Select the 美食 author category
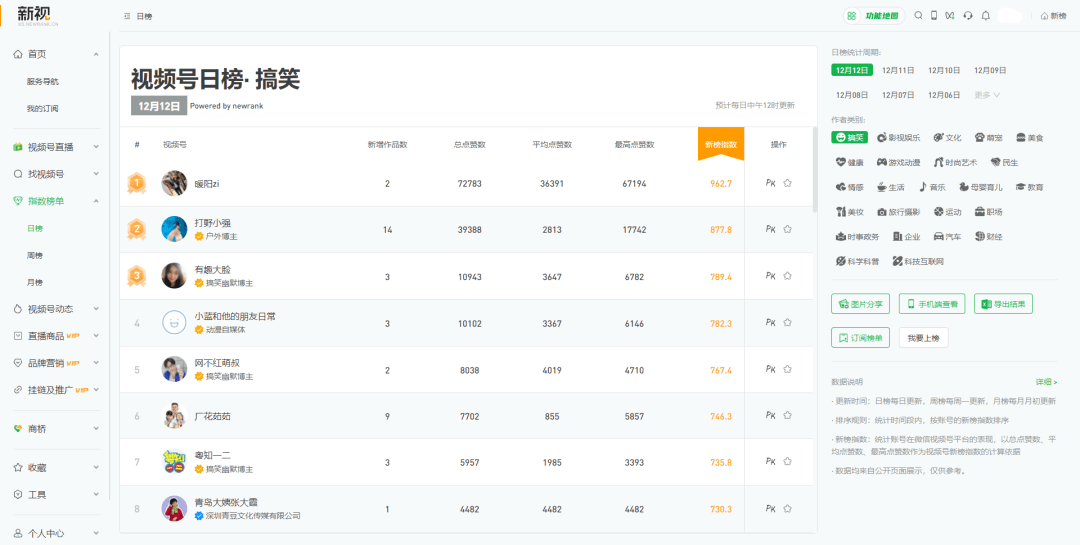The image size is (1080, 545). click(1030, 138)
